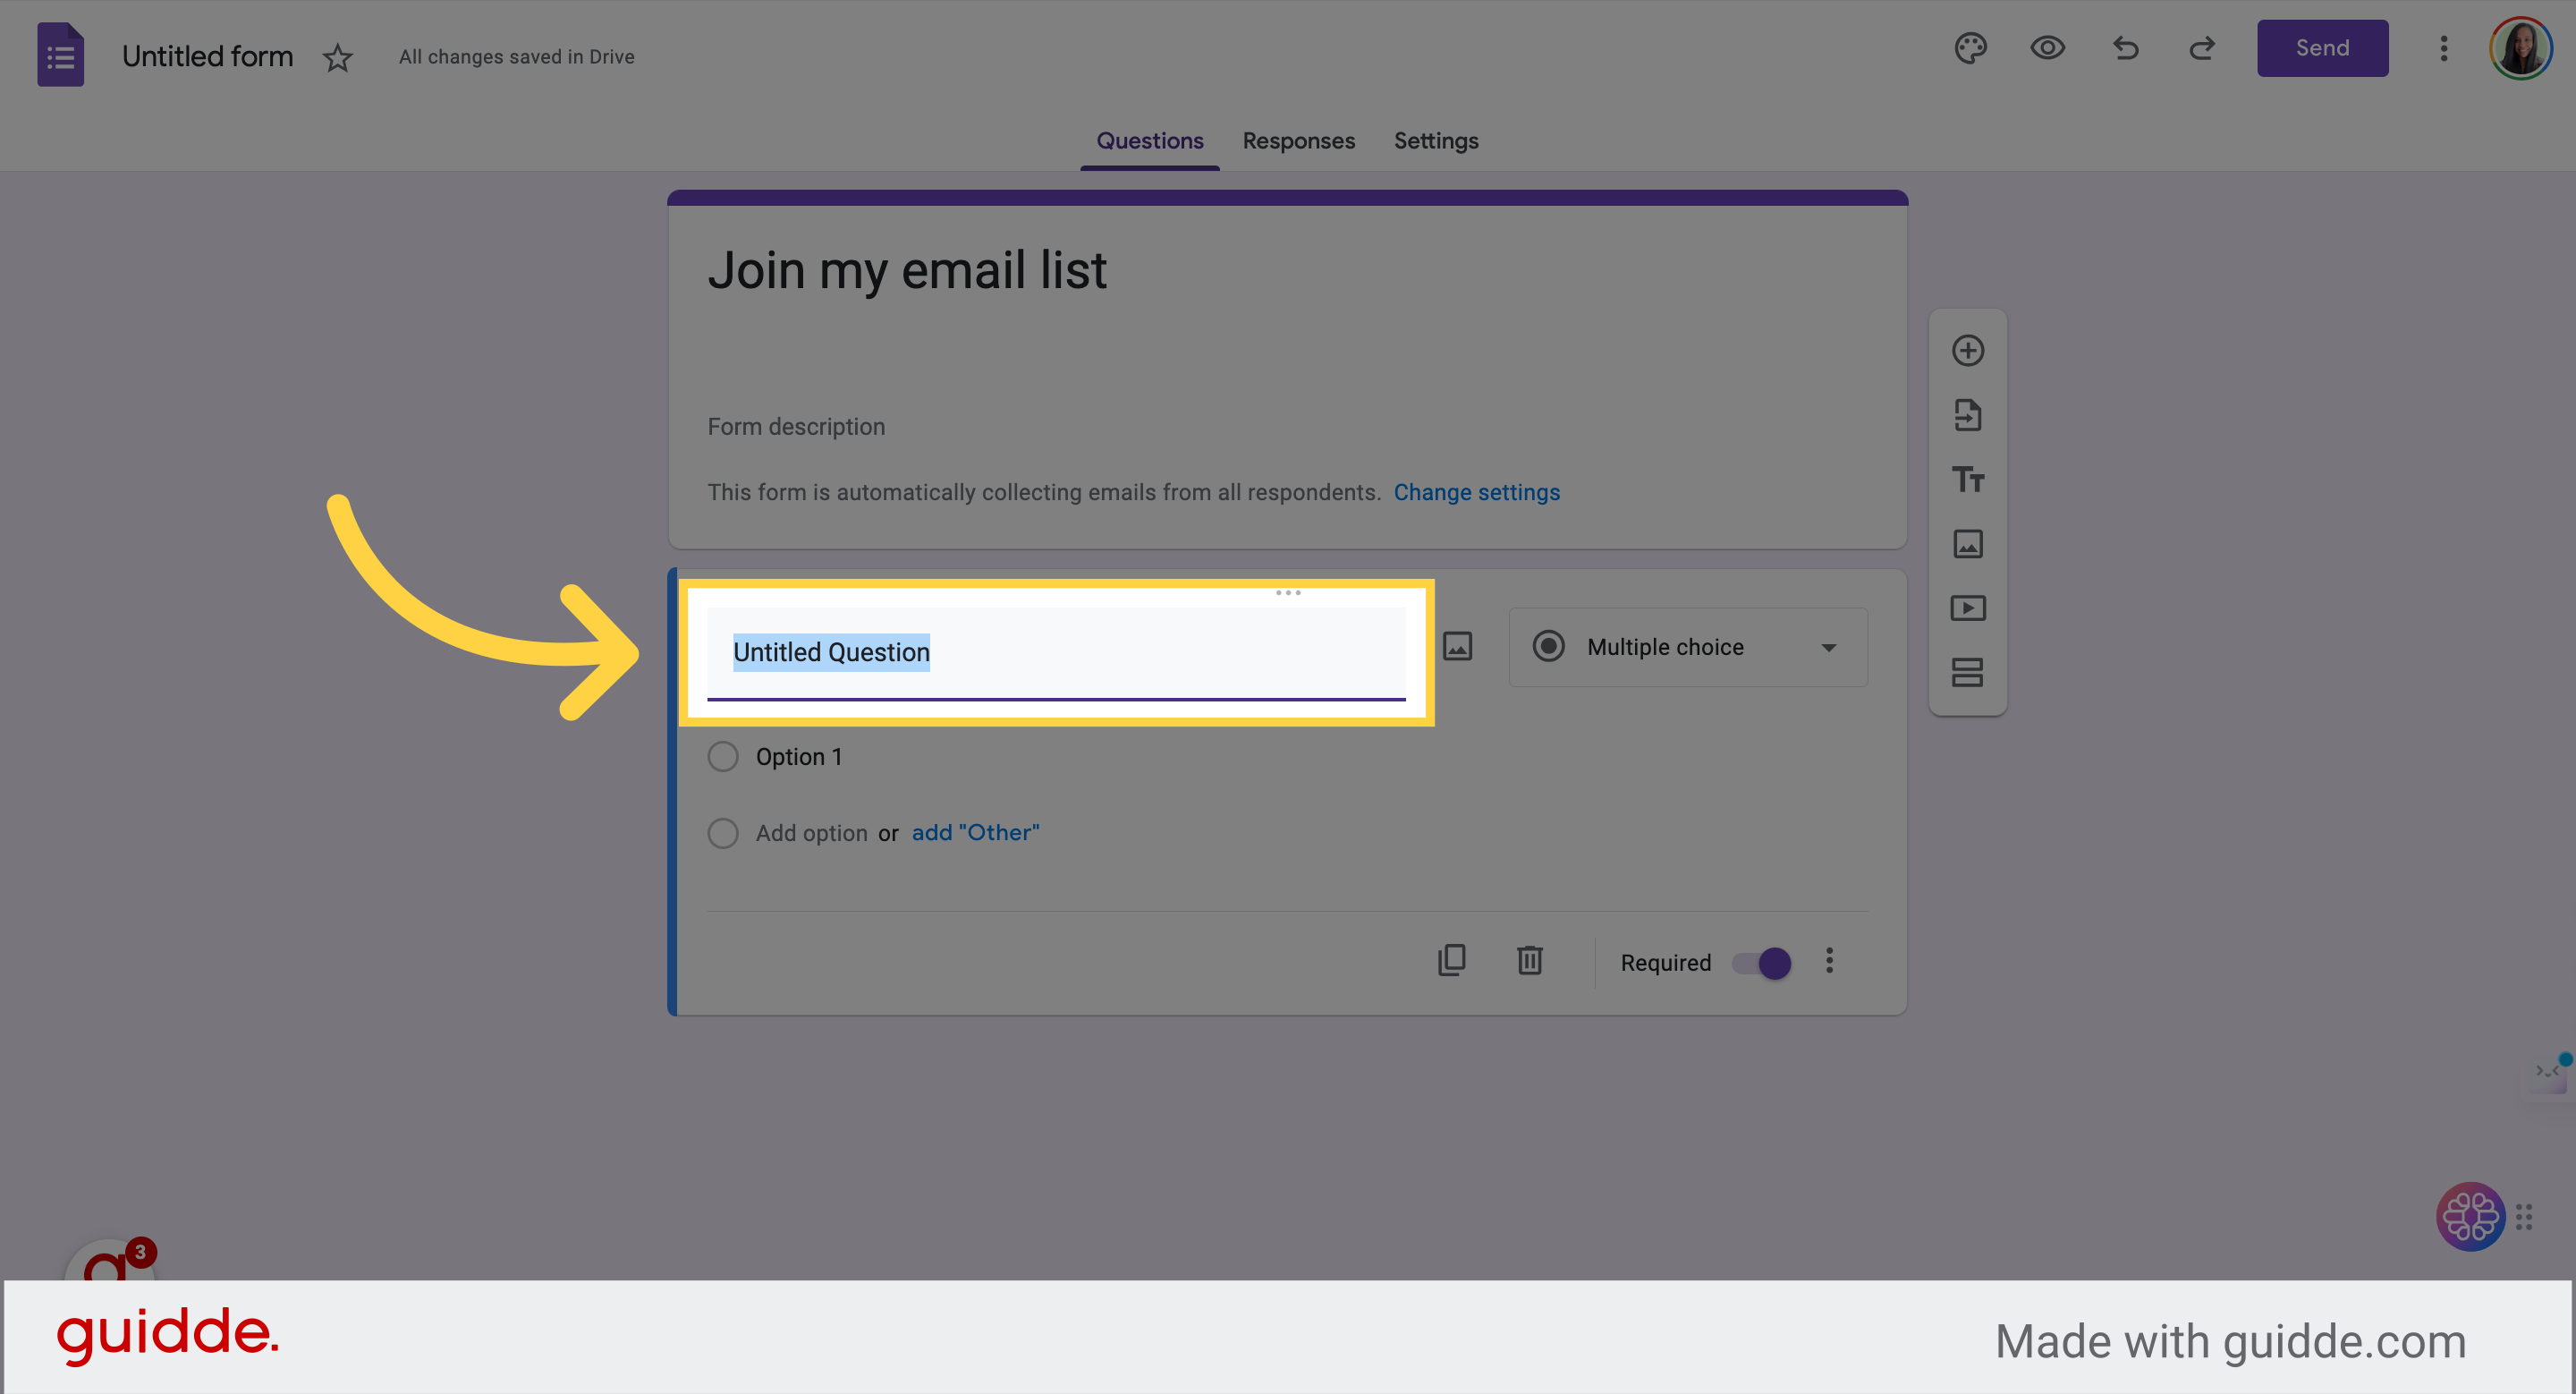Click the guidde extension badge icon
Viewport: 2576px width, 1394px height.
(x=110, y=1260)
